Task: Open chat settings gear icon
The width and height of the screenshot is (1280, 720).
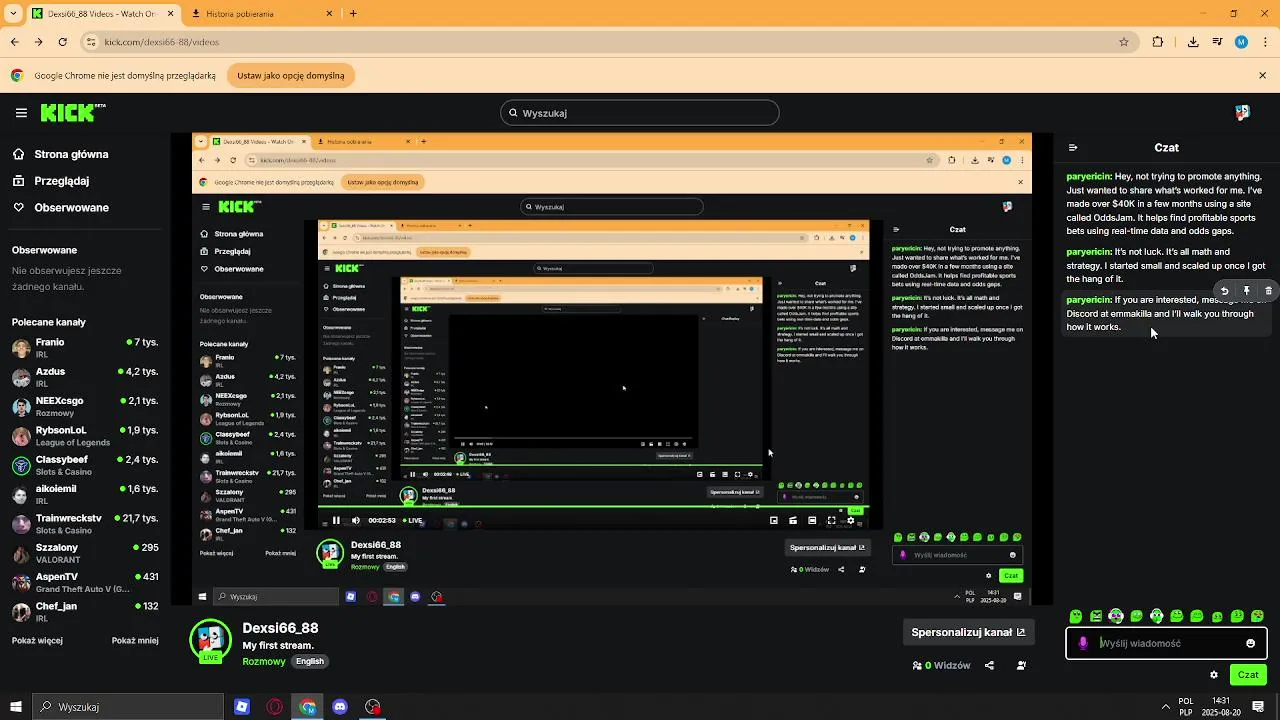Action: point(1214,675)
